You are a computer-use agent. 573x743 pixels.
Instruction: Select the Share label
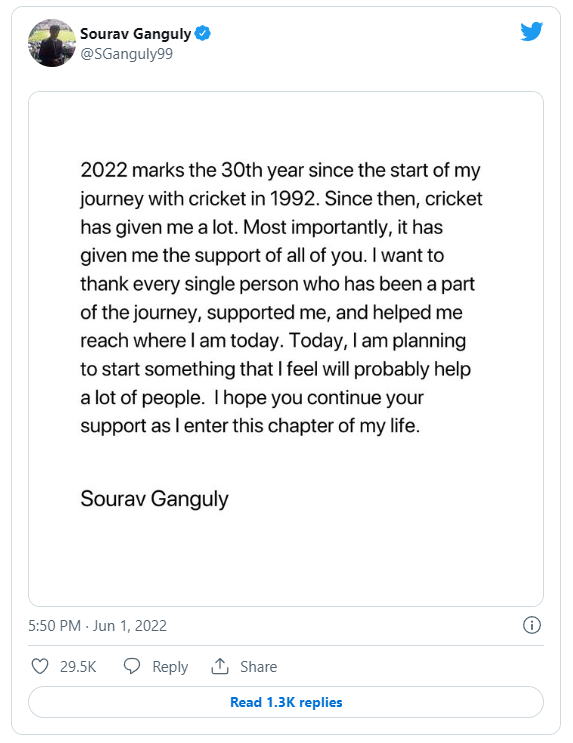[x=258, y=667]
